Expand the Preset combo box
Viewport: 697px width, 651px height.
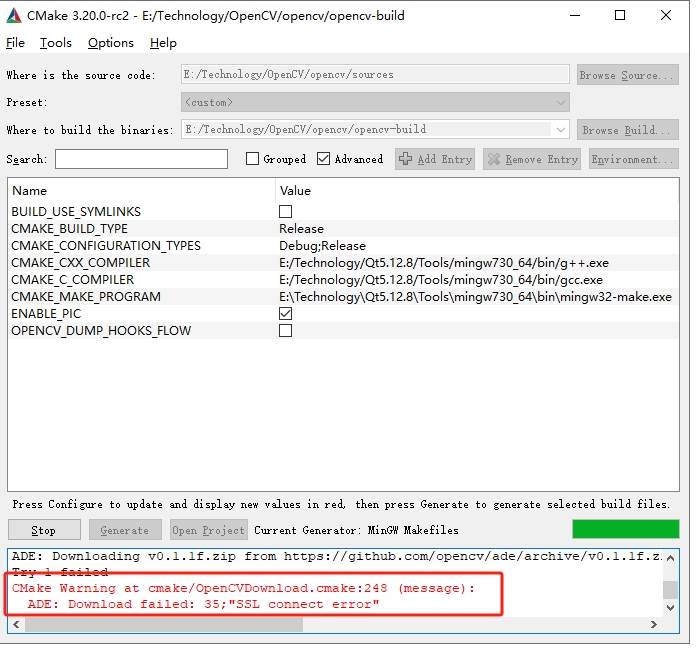click(x=375, y=102)
